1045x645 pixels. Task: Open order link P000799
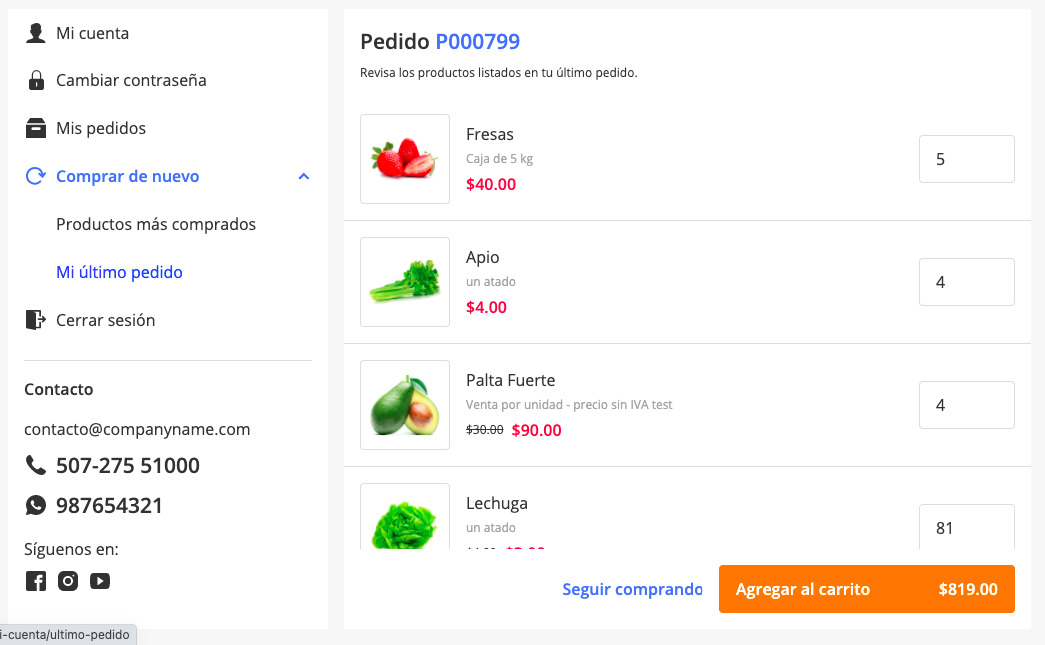478,41
